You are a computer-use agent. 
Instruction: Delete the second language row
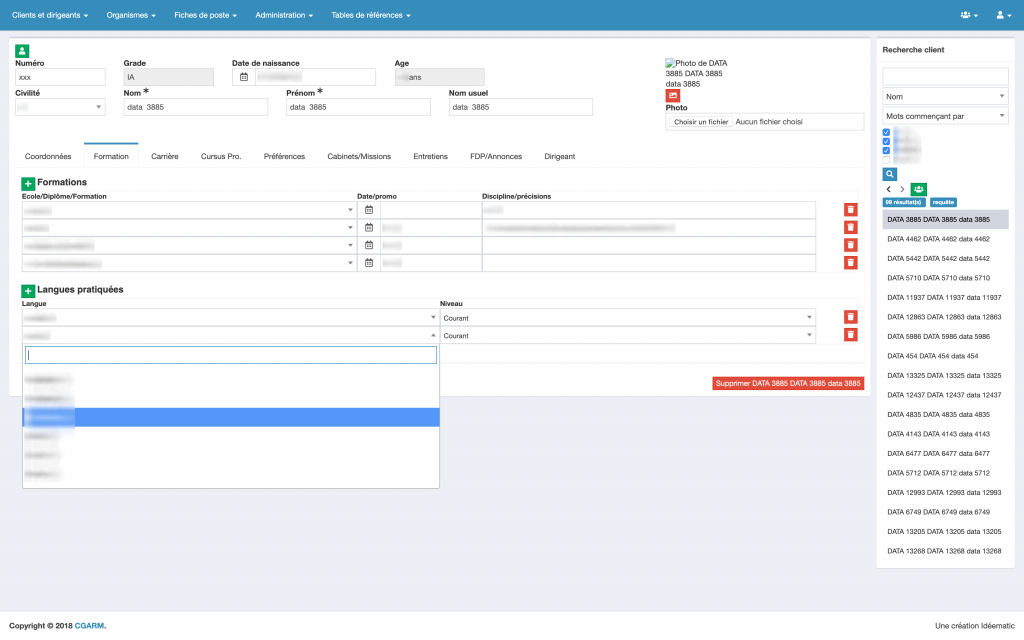(x=850, y=334)
